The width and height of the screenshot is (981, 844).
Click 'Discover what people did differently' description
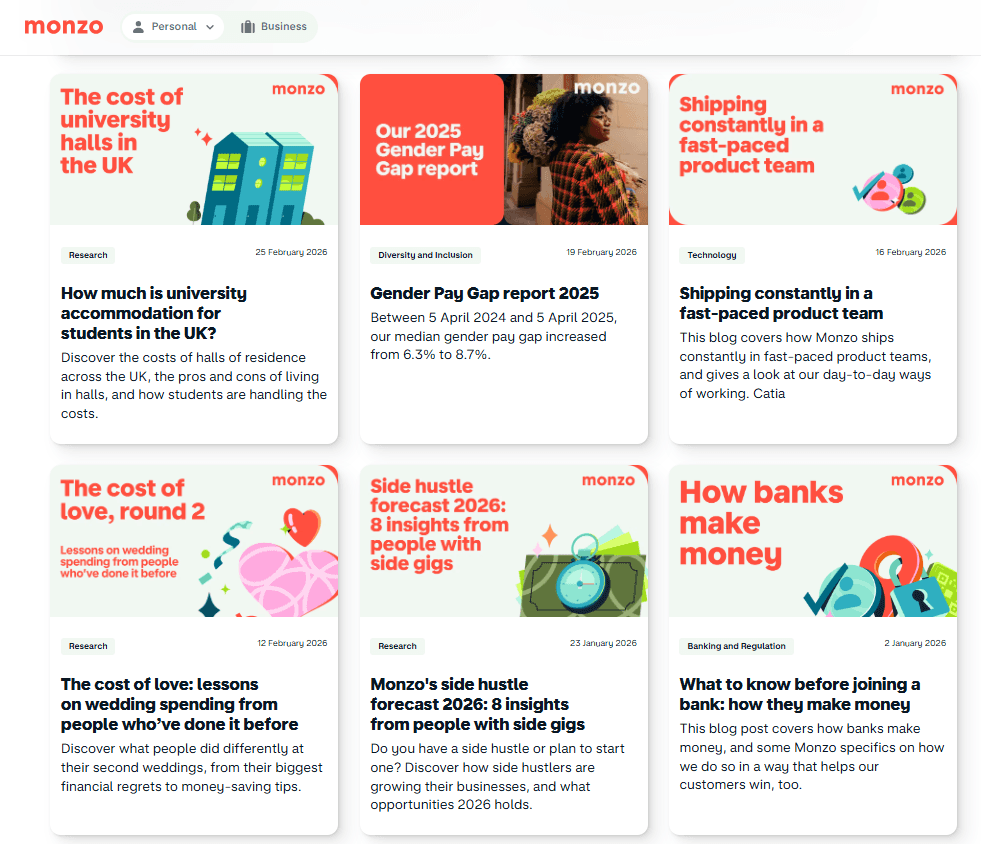191,767
